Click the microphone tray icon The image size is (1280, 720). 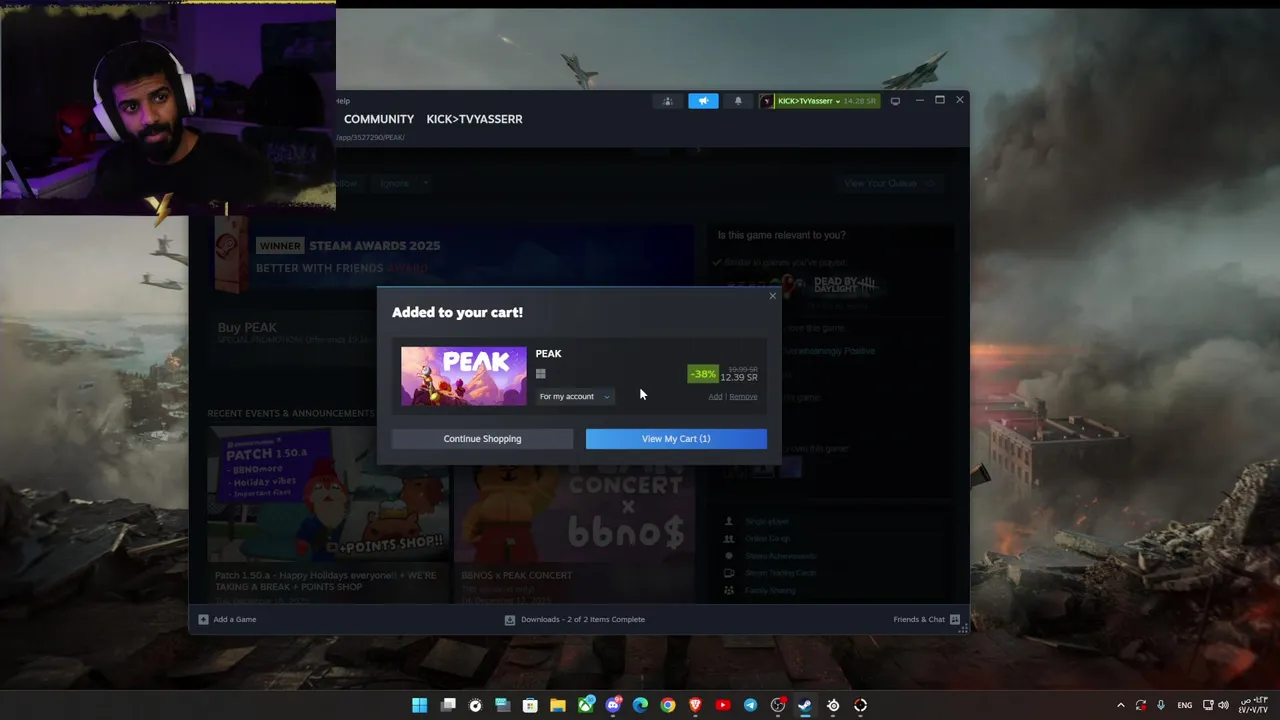coord(1161,705)
